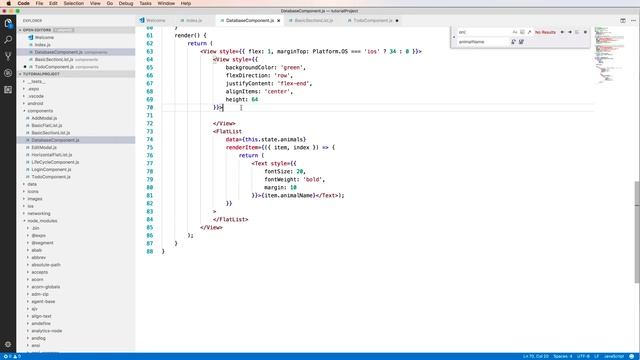
Task: Open the Debug view in activity bar
Action: (8, 73)
